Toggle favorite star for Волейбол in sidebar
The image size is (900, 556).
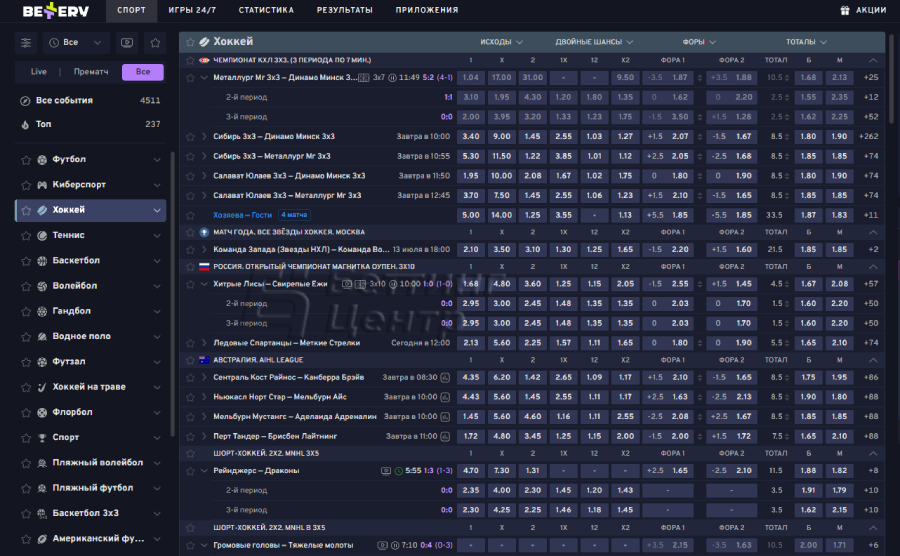(x=26, y=286)
